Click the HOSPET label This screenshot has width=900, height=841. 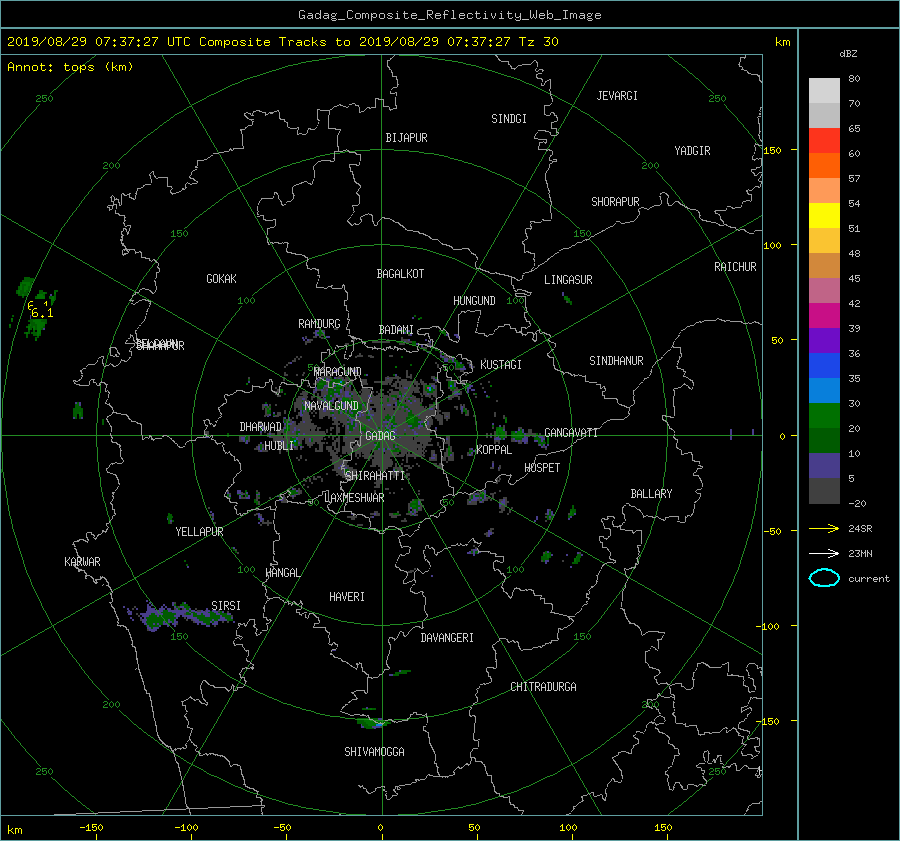[542, 468]
